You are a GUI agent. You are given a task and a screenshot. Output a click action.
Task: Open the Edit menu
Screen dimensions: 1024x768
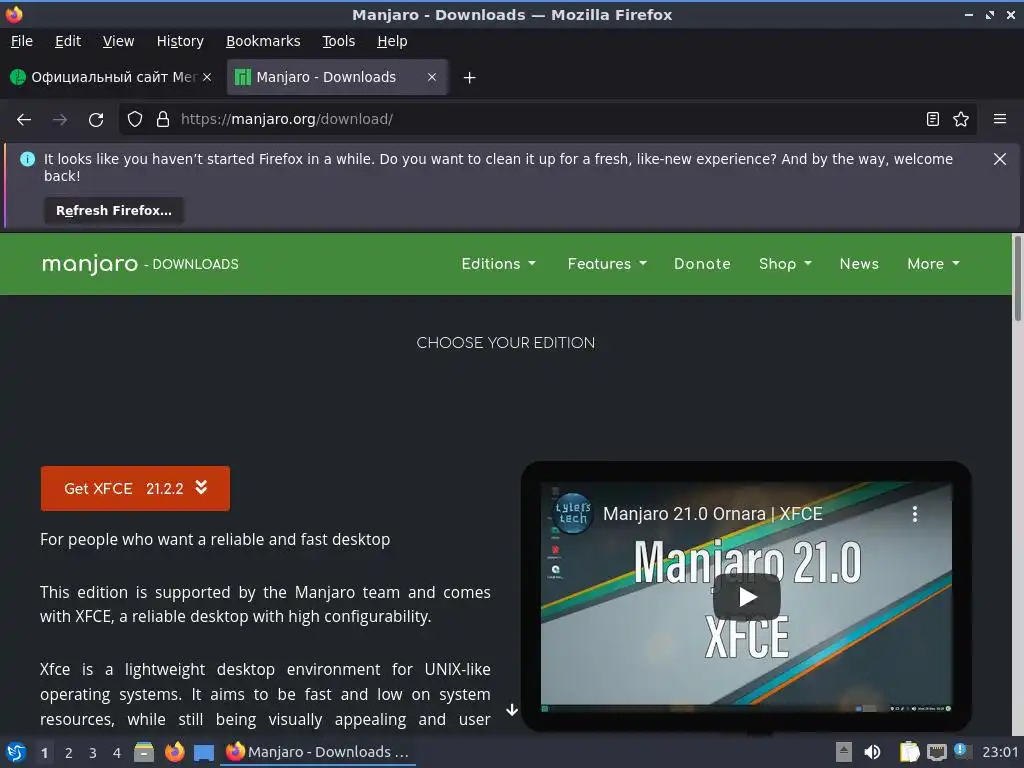pos(68,41)
